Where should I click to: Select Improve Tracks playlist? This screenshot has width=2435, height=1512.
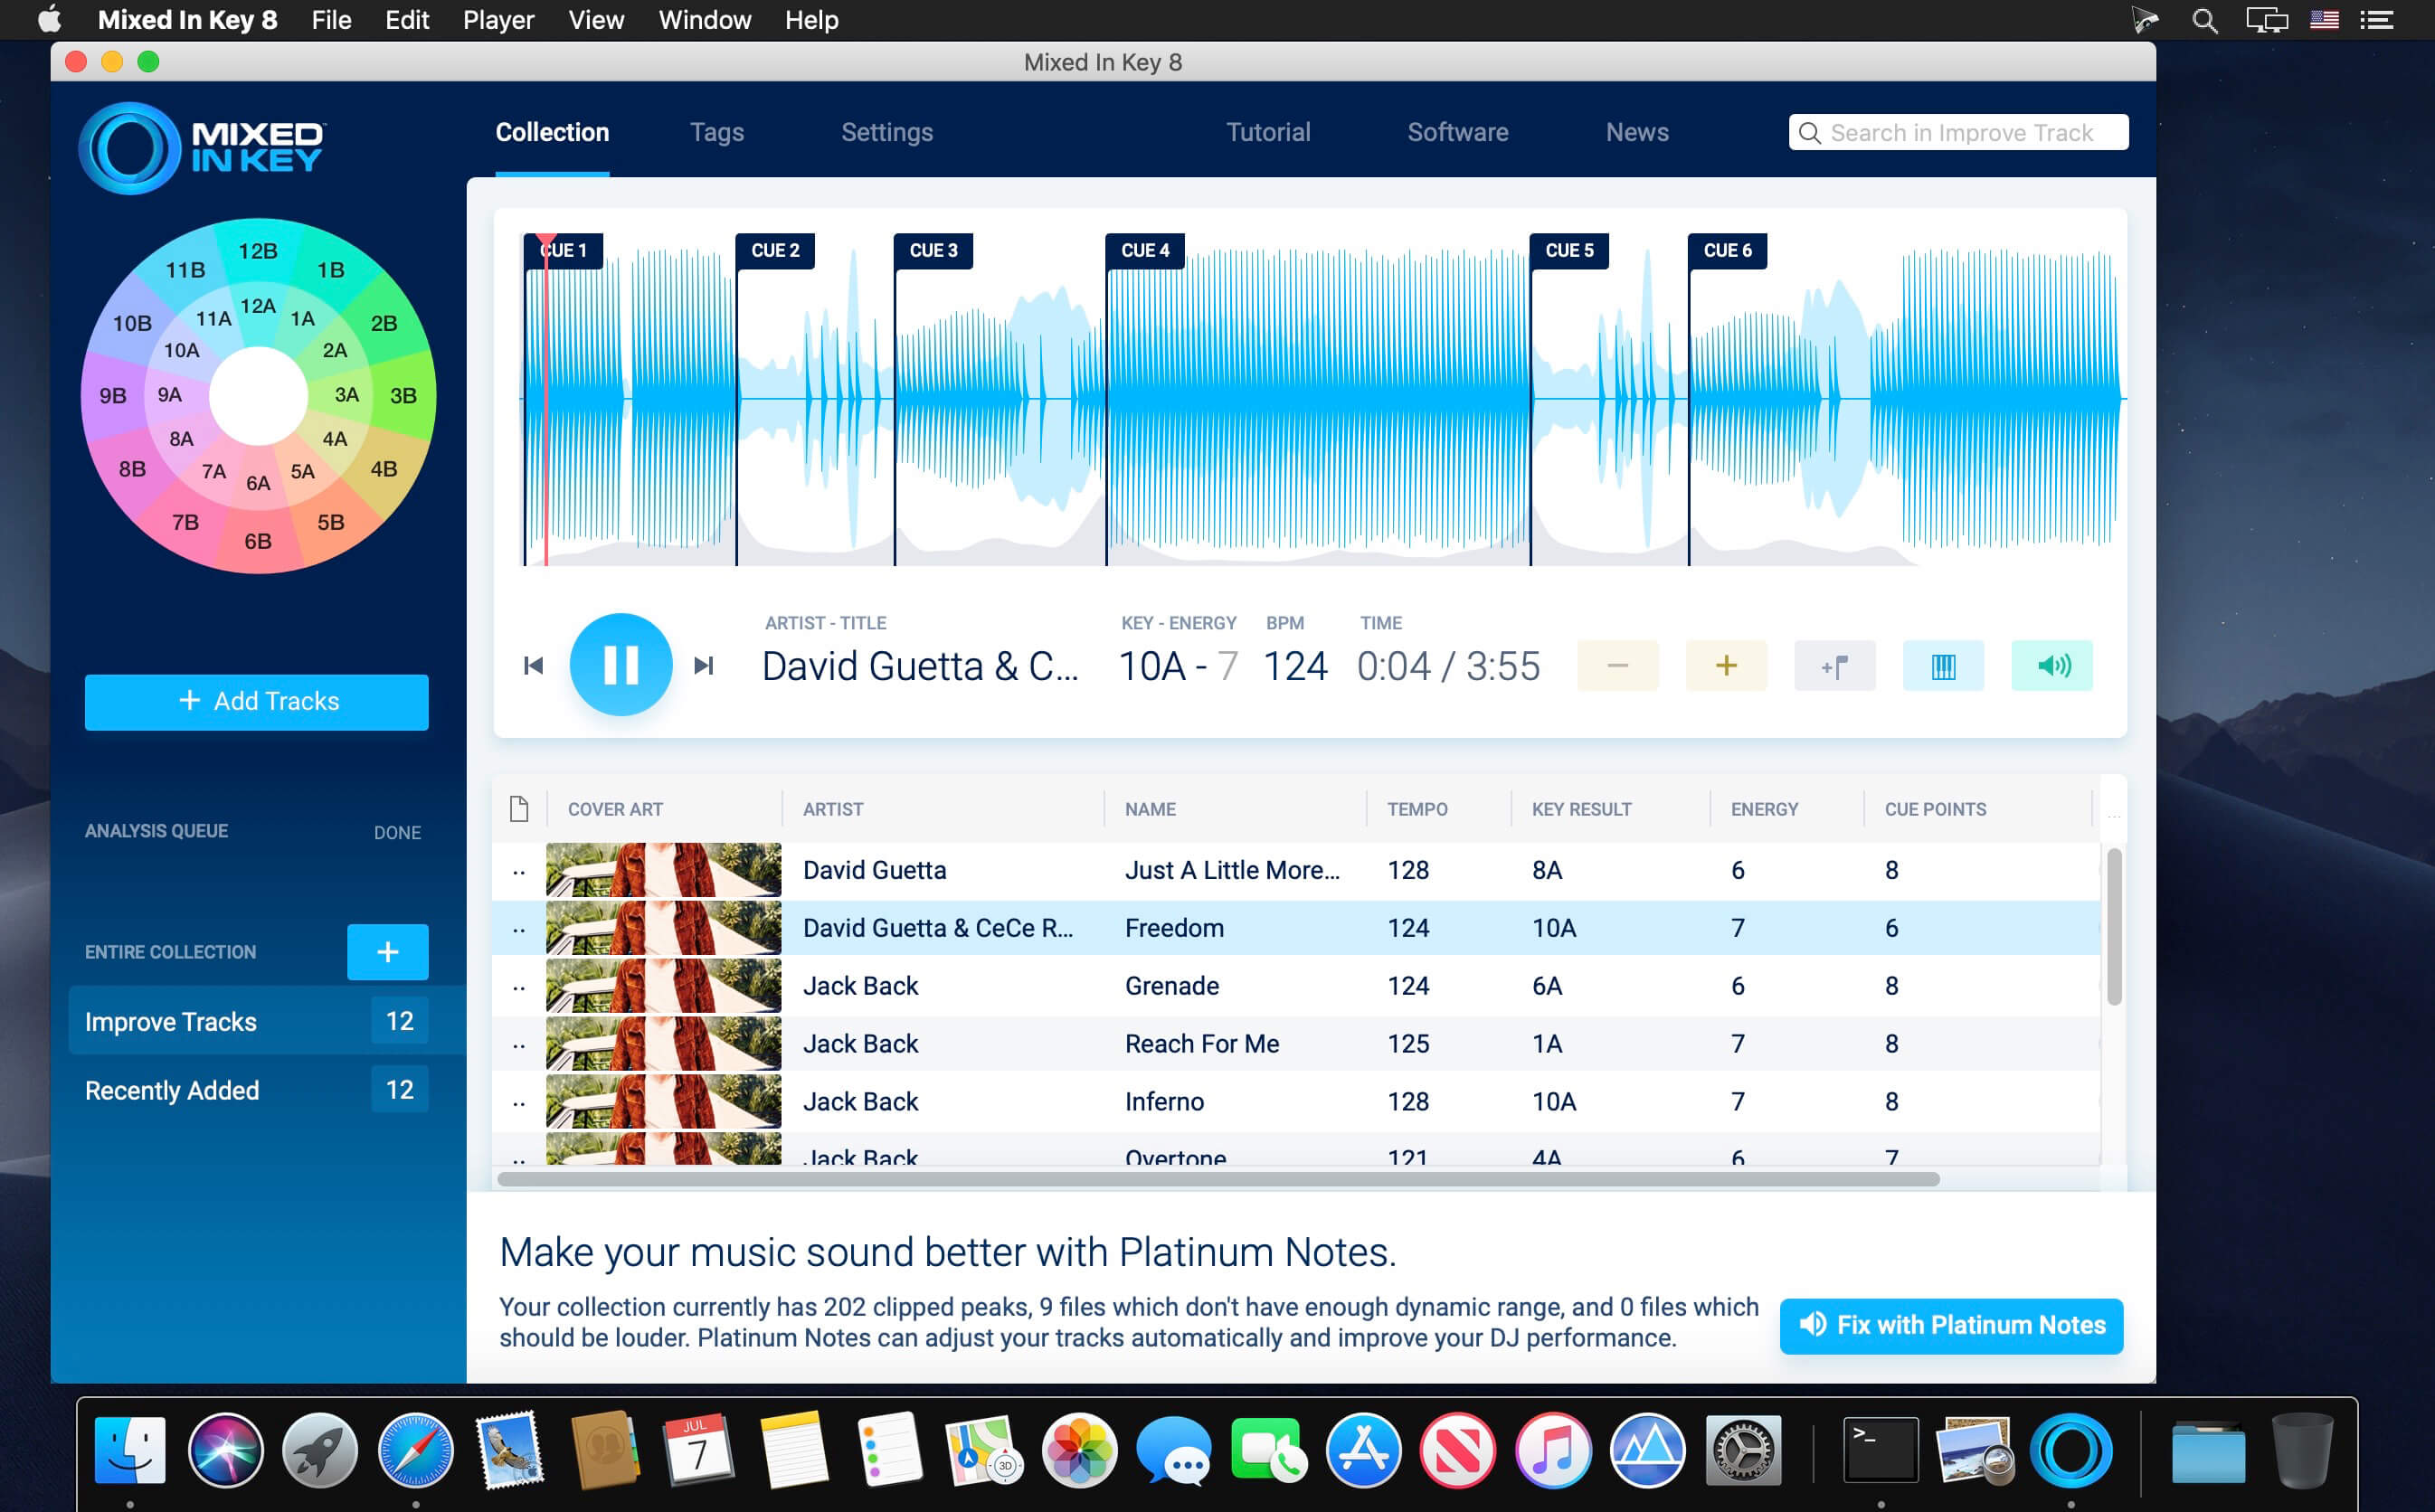[x=171, y=1021]
